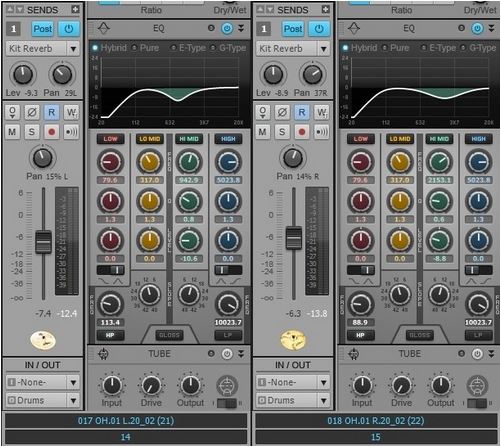
Task: Click Tube clipping LED on OH.01 L
Action: tap(211, 354)
